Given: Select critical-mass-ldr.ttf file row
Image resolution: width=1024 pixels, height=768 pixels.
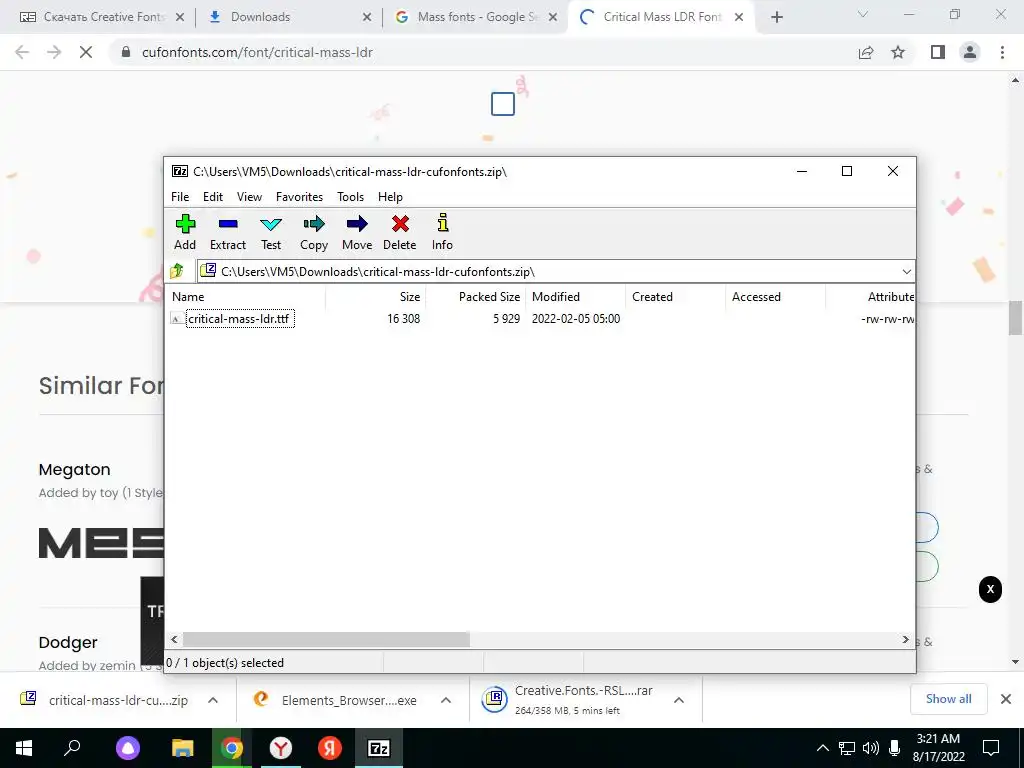Looking at the screenshot, I should point(541,319).
